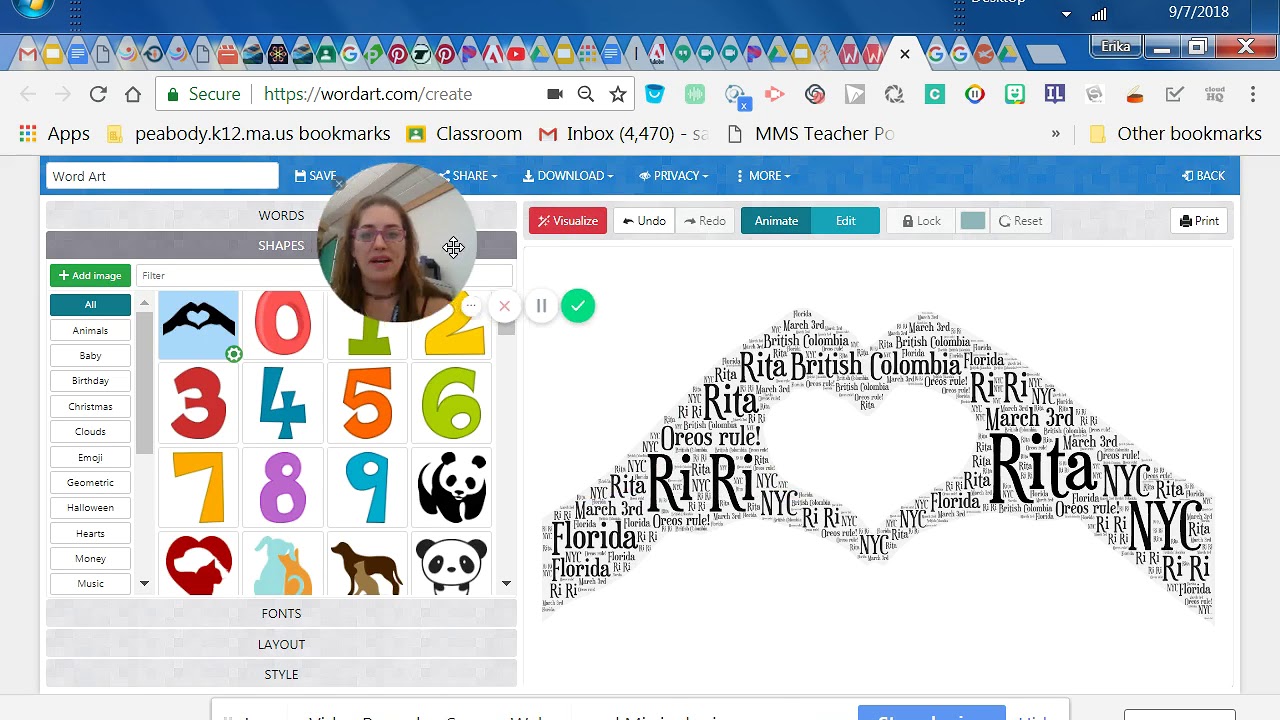Expand the STYLE panel
The height and width of the screenshot is (720, 1280).
click(x=281, y=674)
